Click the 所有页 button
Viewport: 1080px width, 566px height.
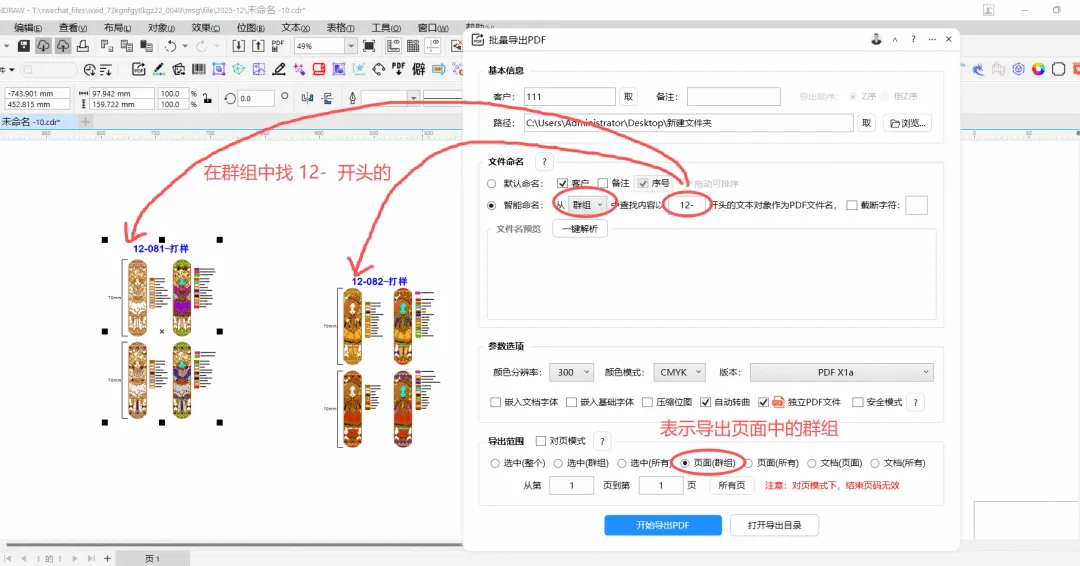pyautogui.click(x=731, y=485)
